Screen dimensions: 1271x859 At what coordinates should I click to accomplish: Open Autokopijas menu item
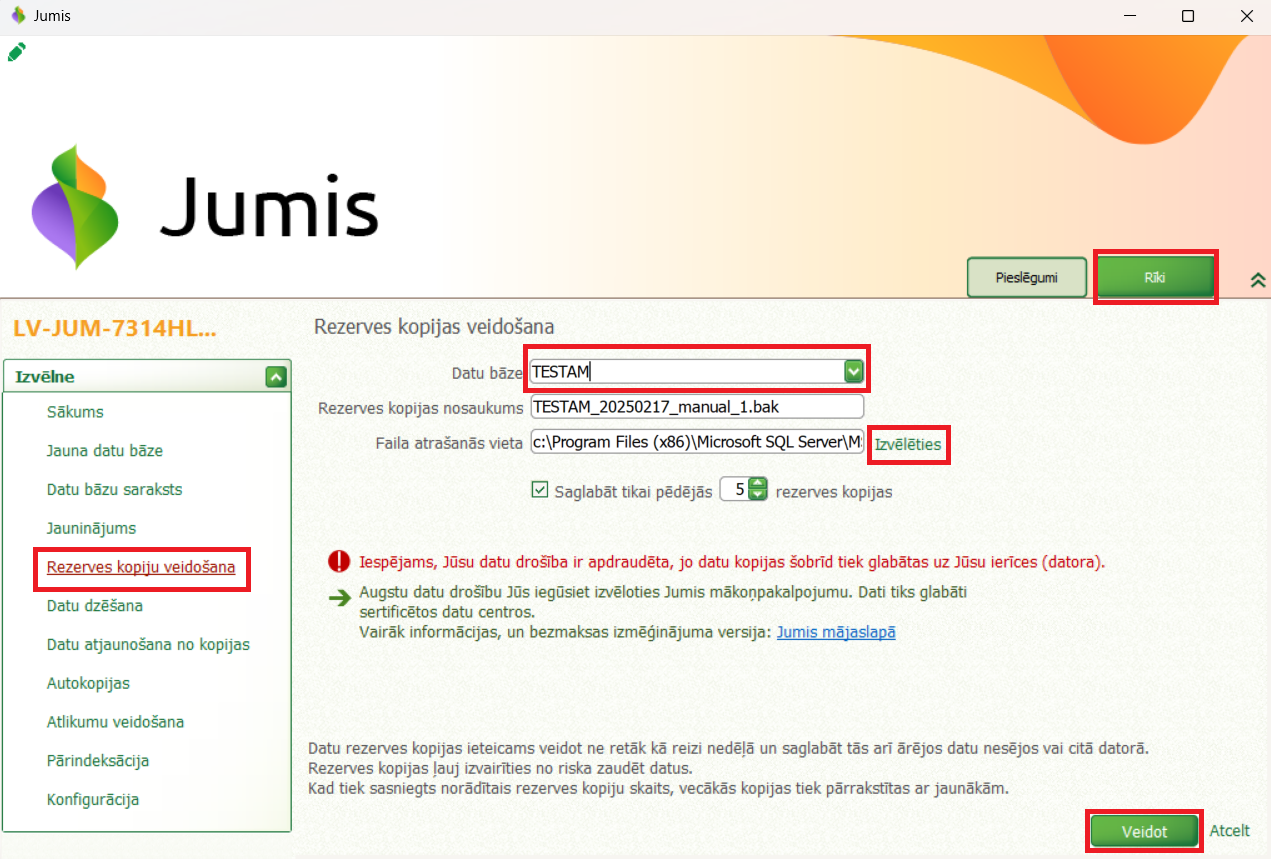[88, 684]
